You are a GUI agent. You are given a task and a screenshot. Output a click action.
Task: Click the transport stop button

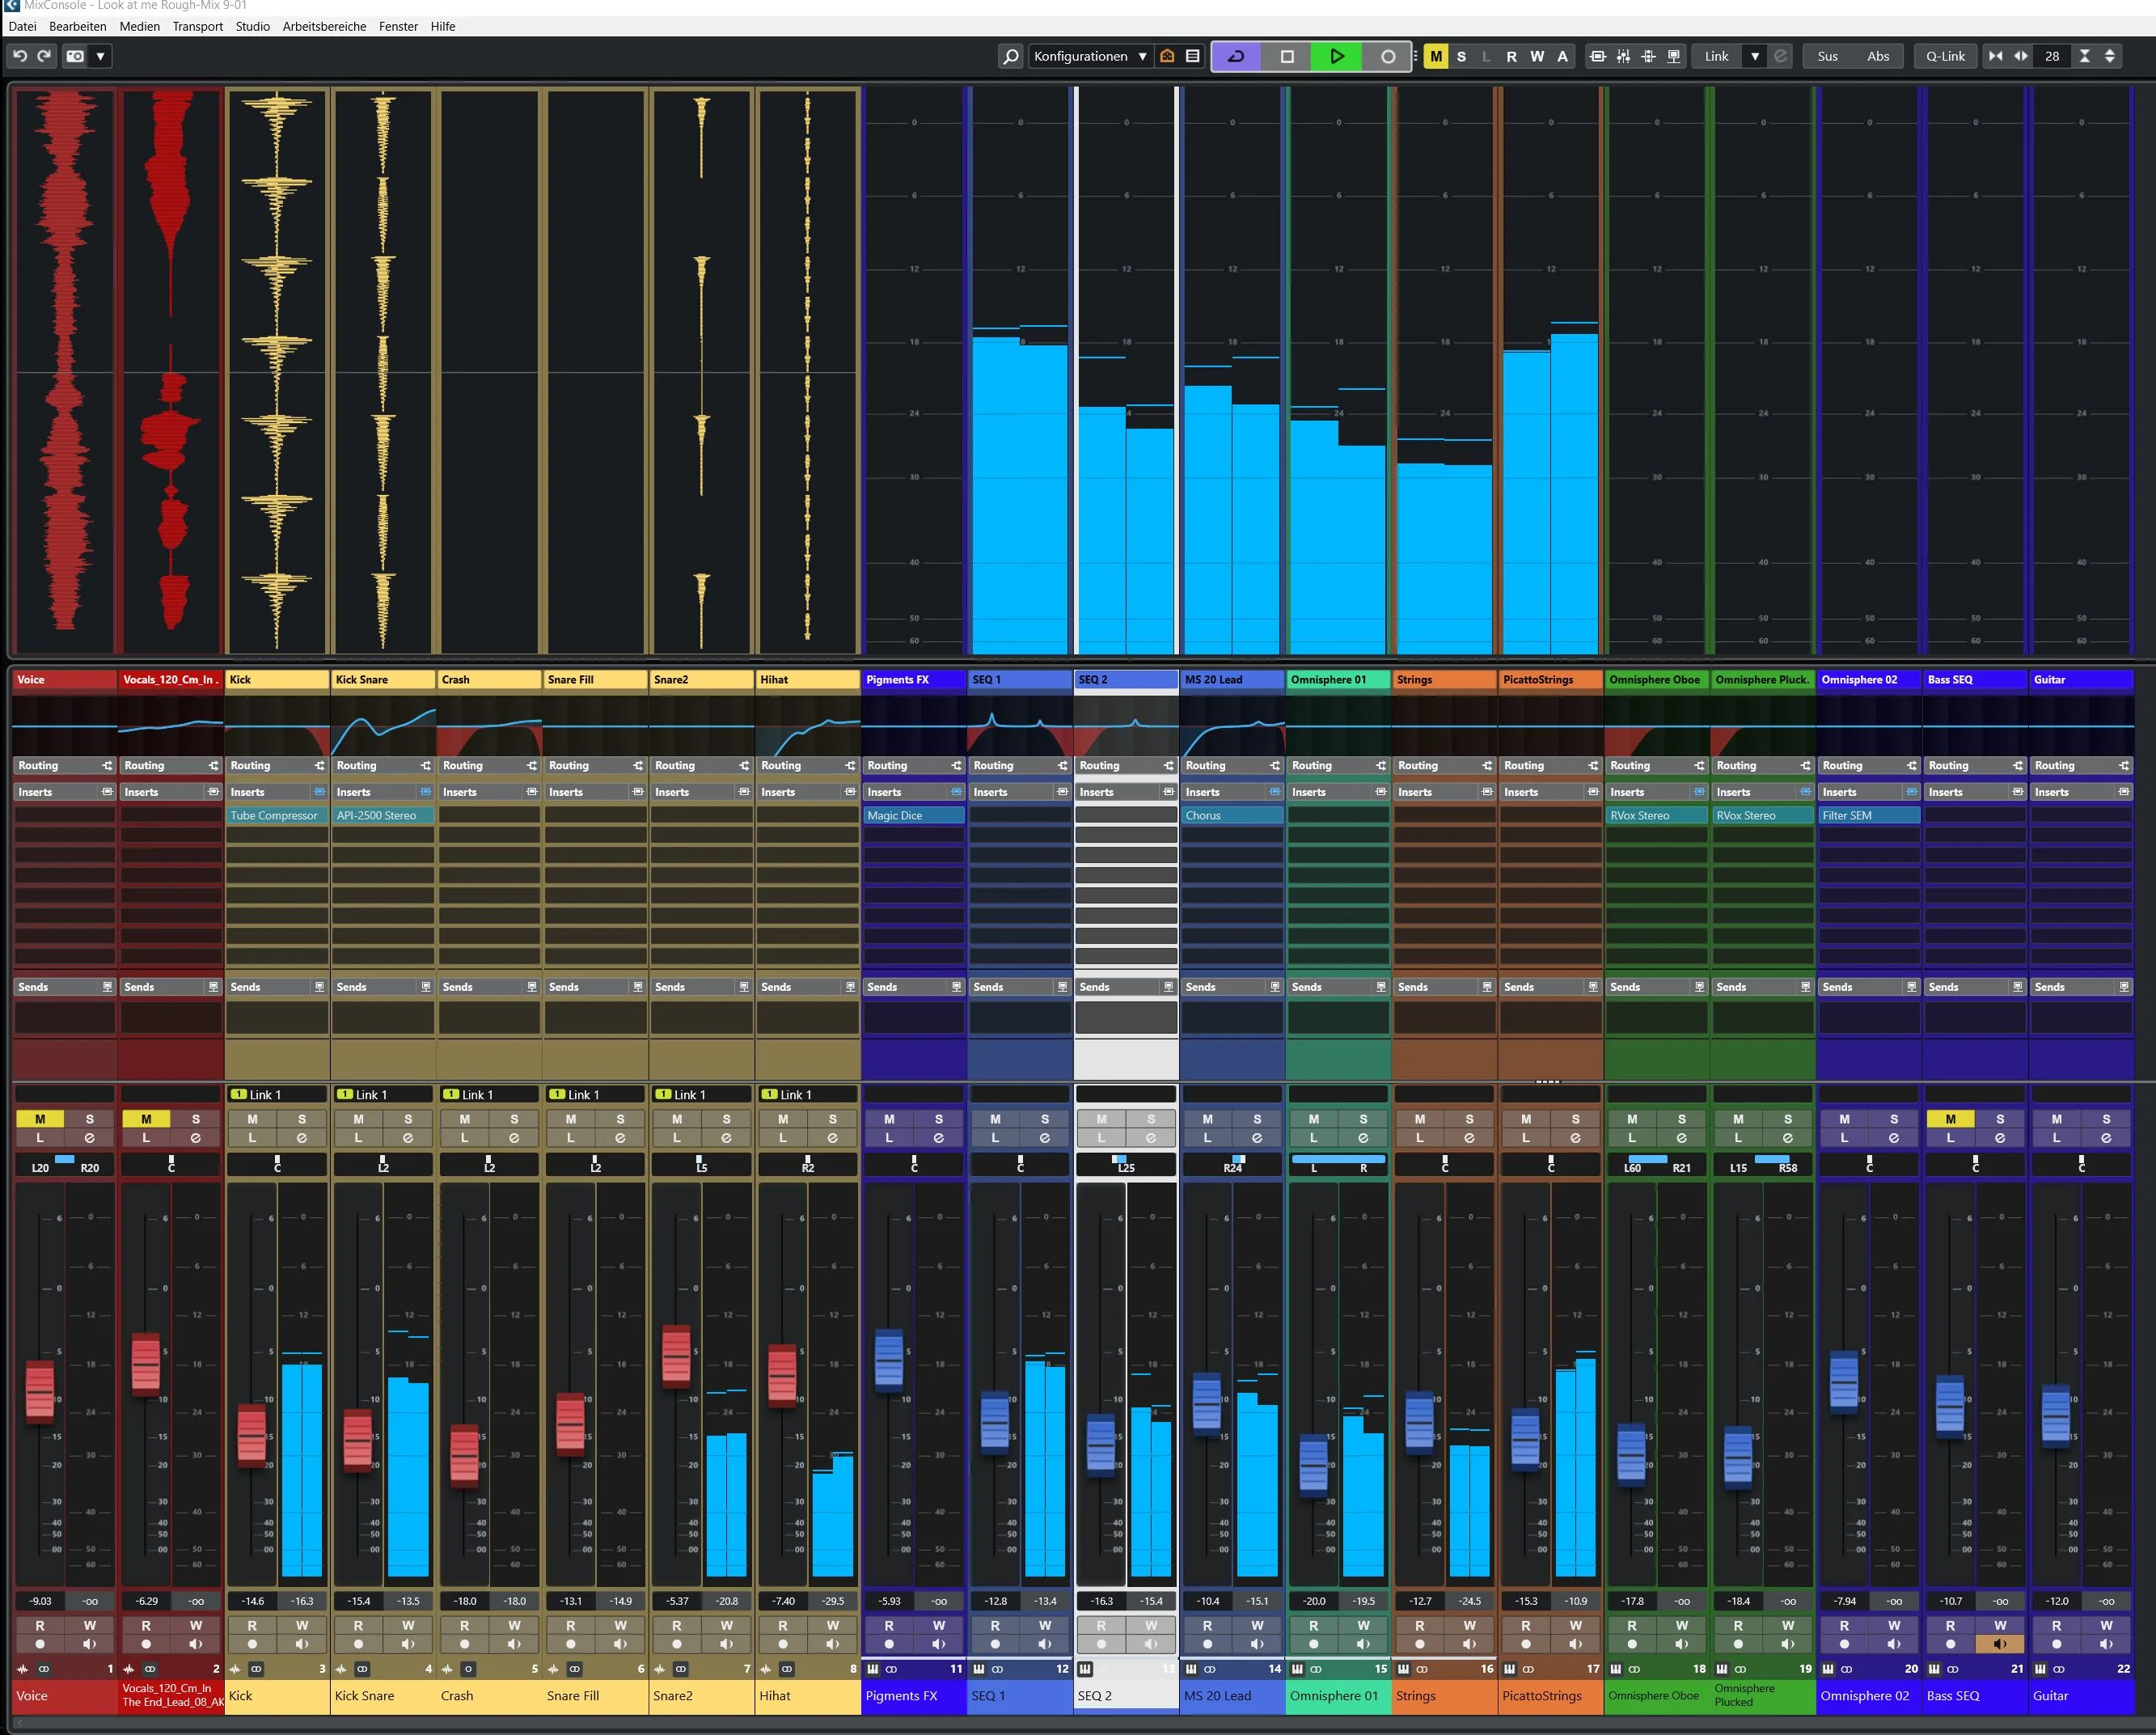point(1287,56)
